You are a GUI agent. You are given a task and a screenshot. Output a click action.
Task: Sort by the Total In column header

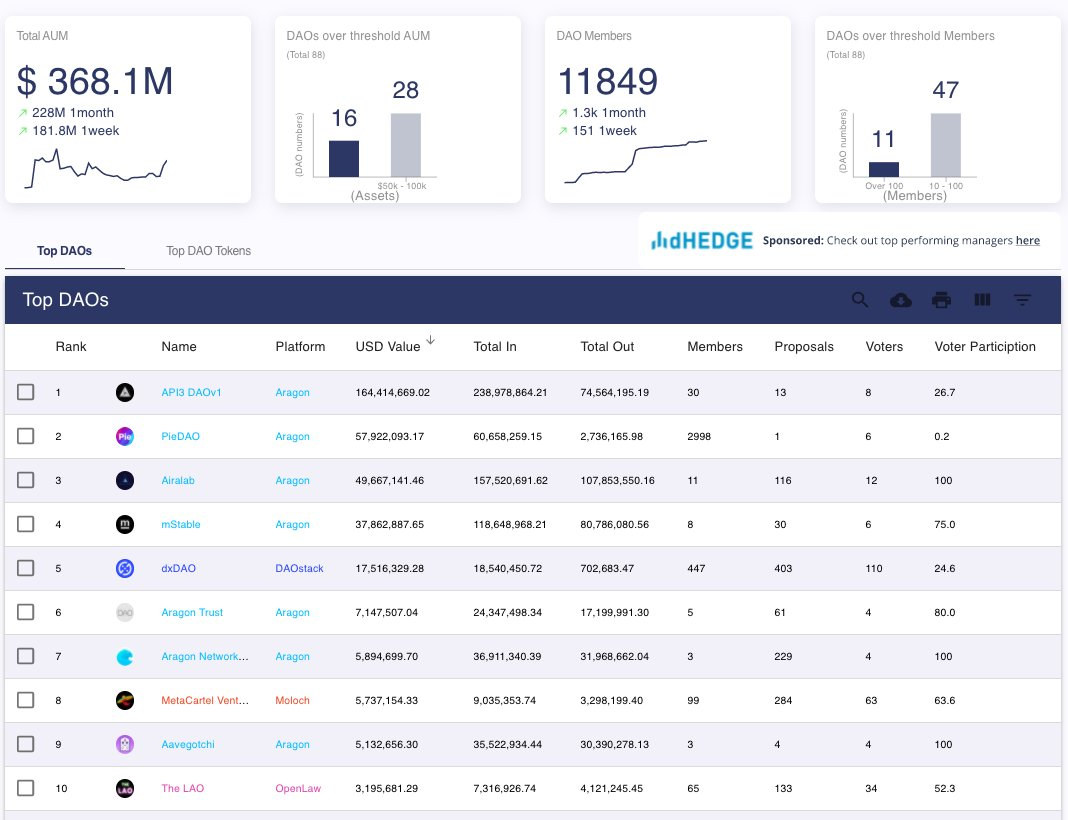(494, 347)
